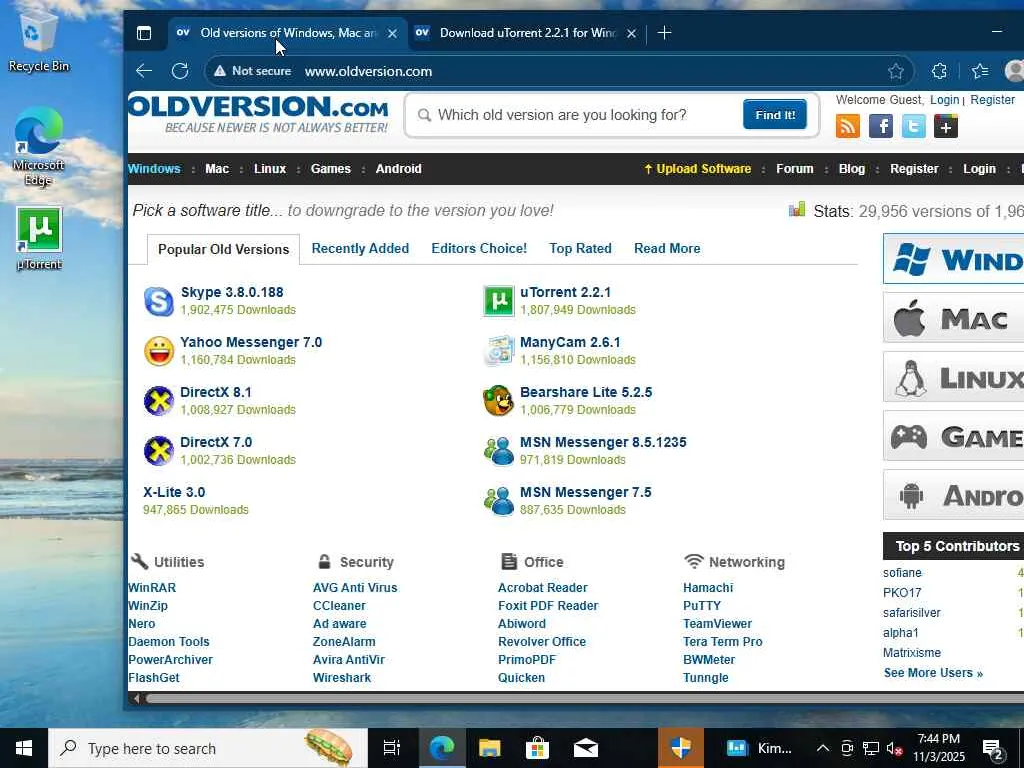Click the Skype logo icon

159,301
